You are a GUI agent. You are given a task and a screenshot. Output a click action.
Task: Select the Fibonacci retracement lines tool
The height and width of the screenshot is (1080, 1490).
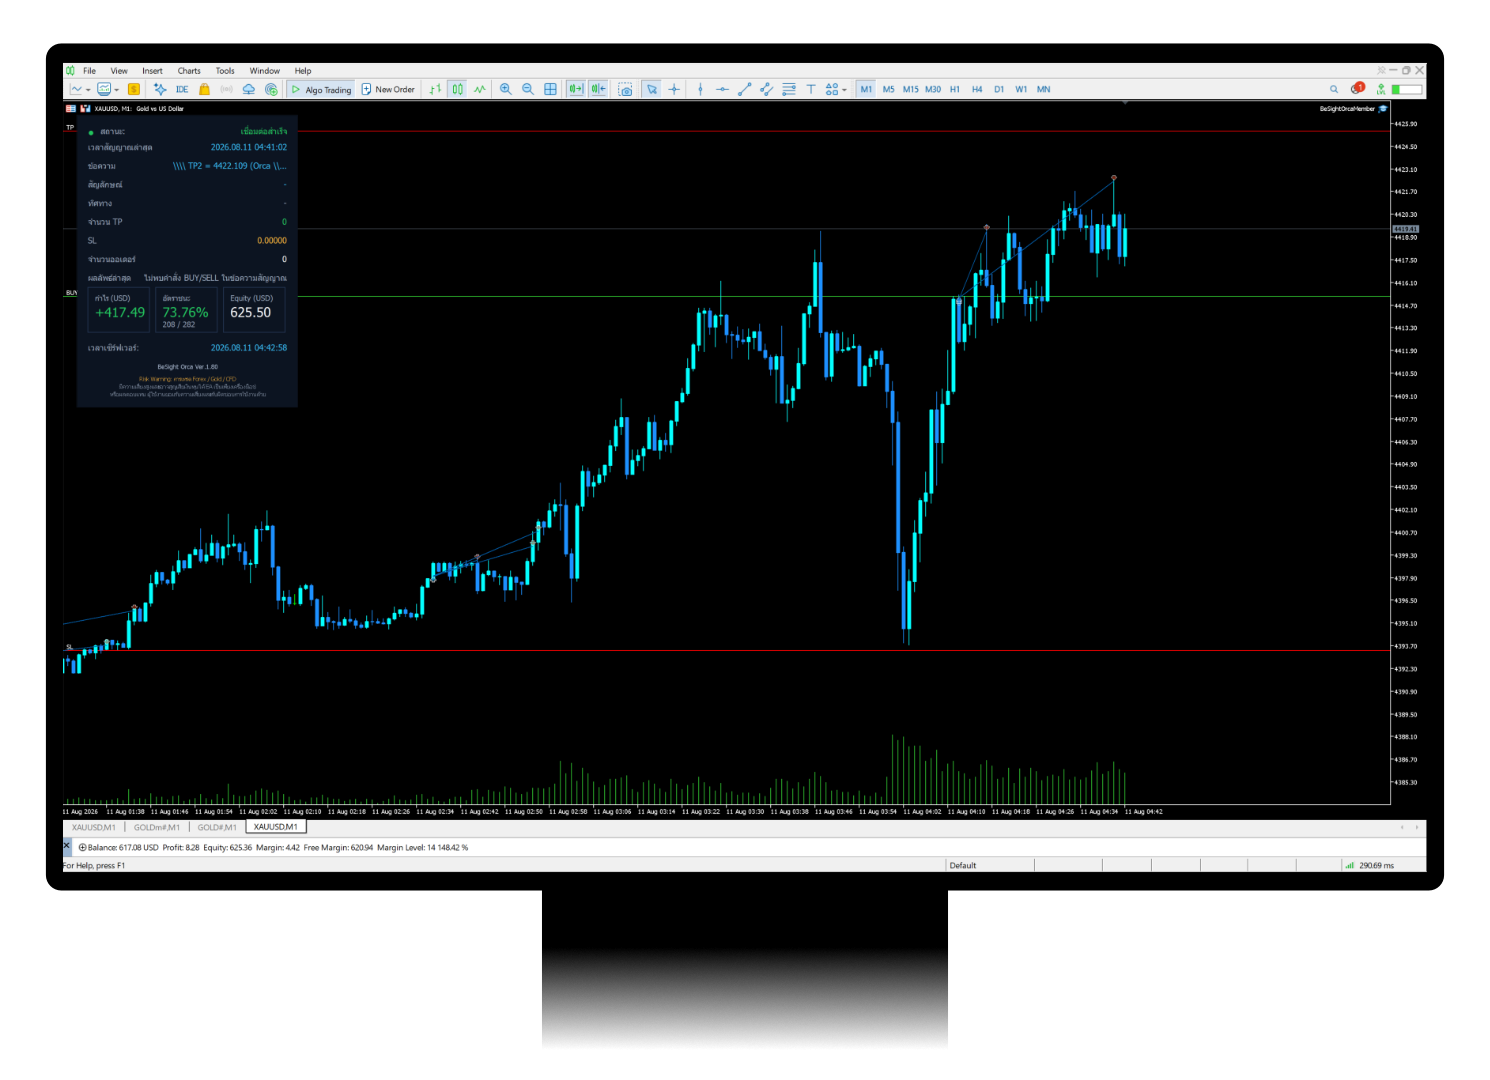click(x=789, y=89)
